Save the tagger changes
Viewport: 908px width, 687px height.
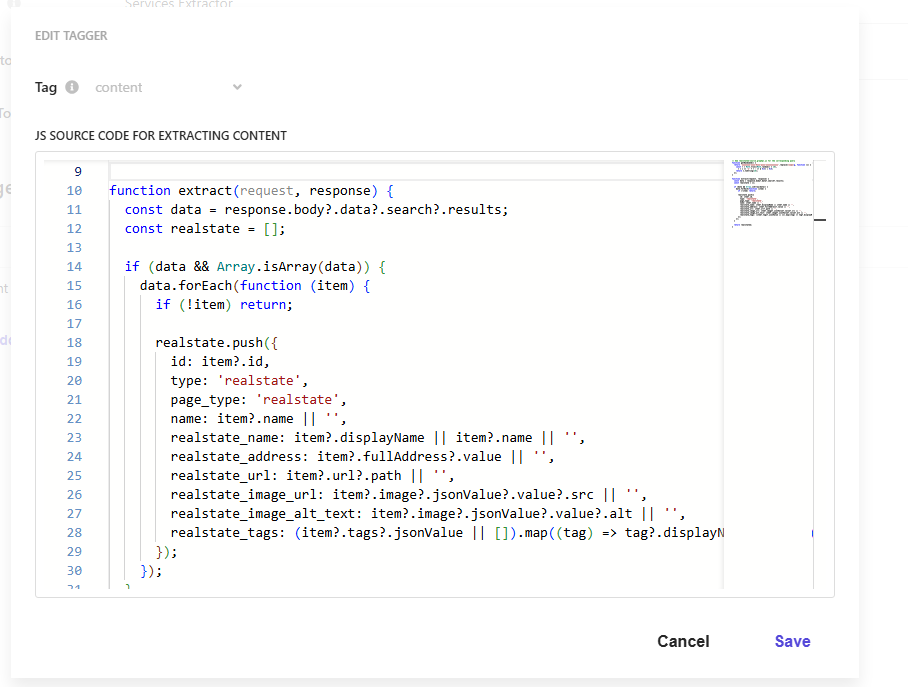[792, 641]
